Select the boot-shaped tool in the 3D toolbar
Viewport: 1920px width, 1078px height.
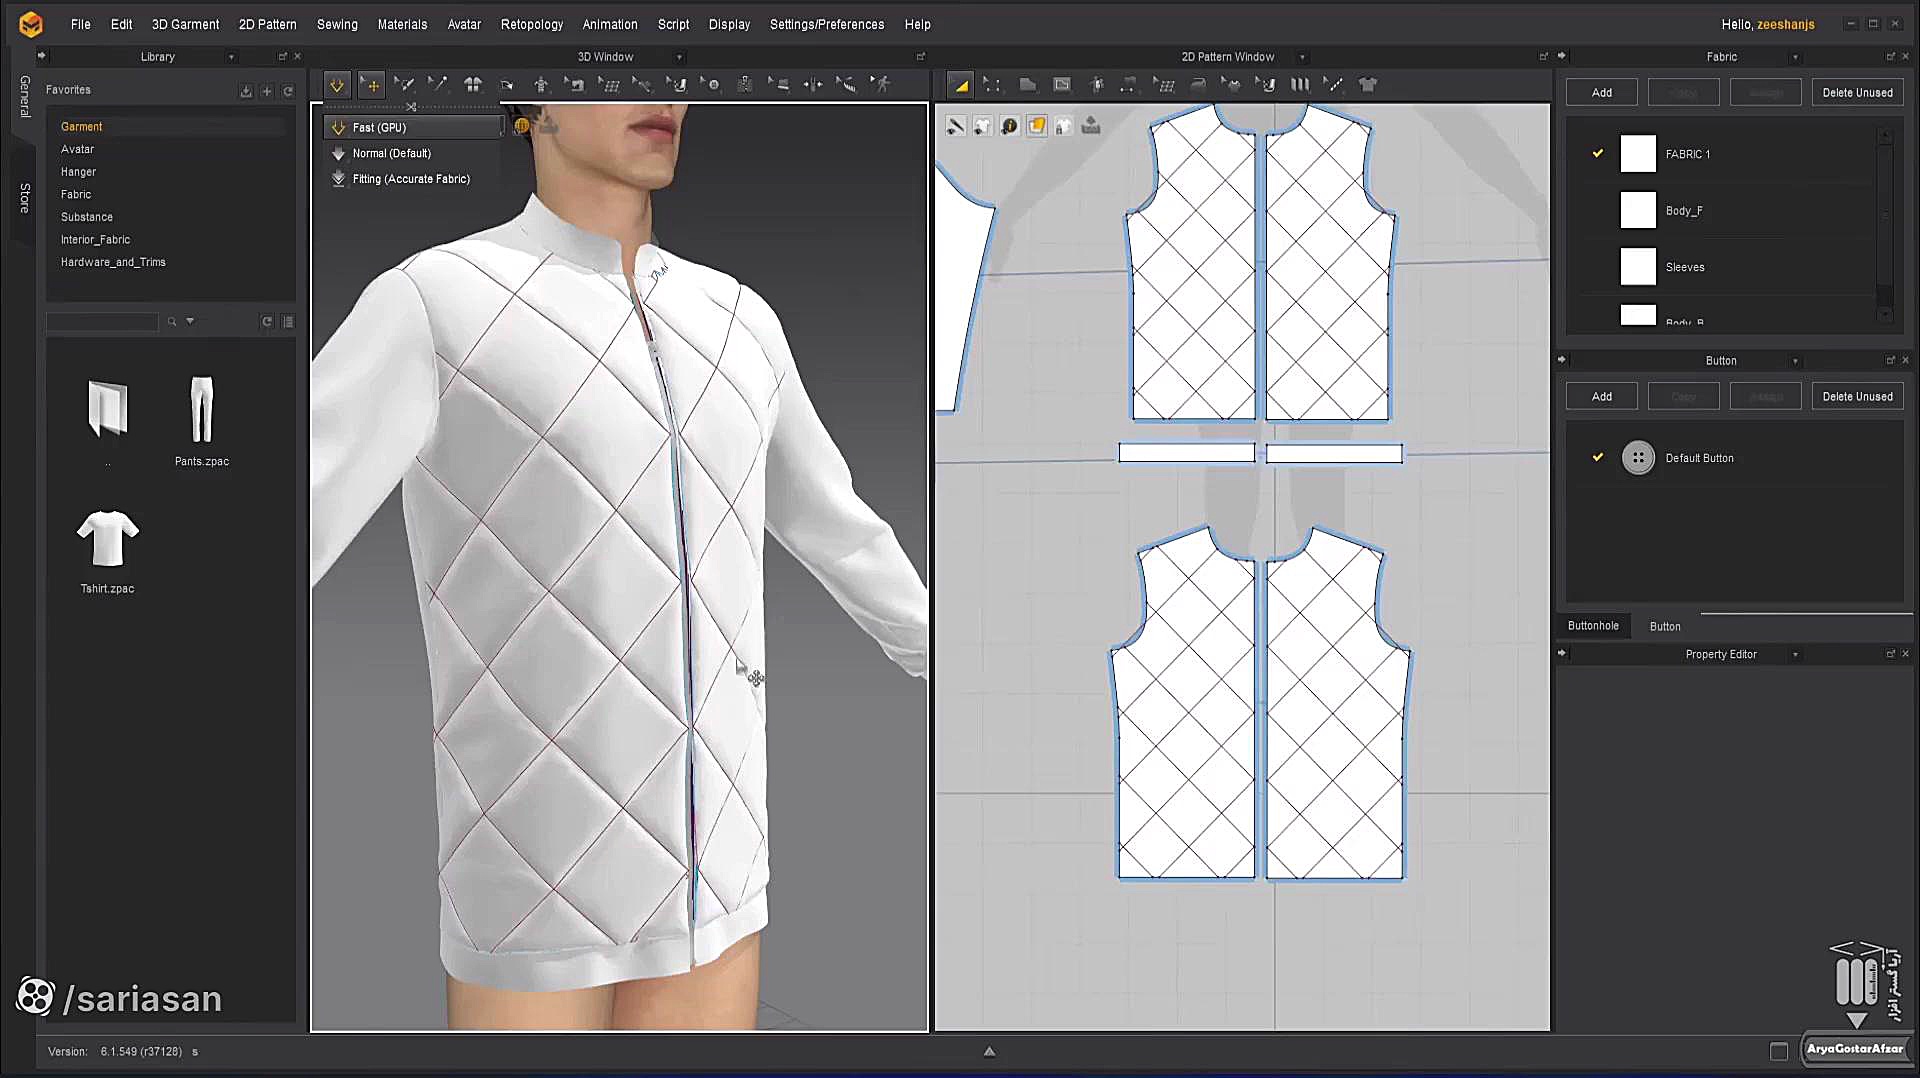click(x=677, y=85)
